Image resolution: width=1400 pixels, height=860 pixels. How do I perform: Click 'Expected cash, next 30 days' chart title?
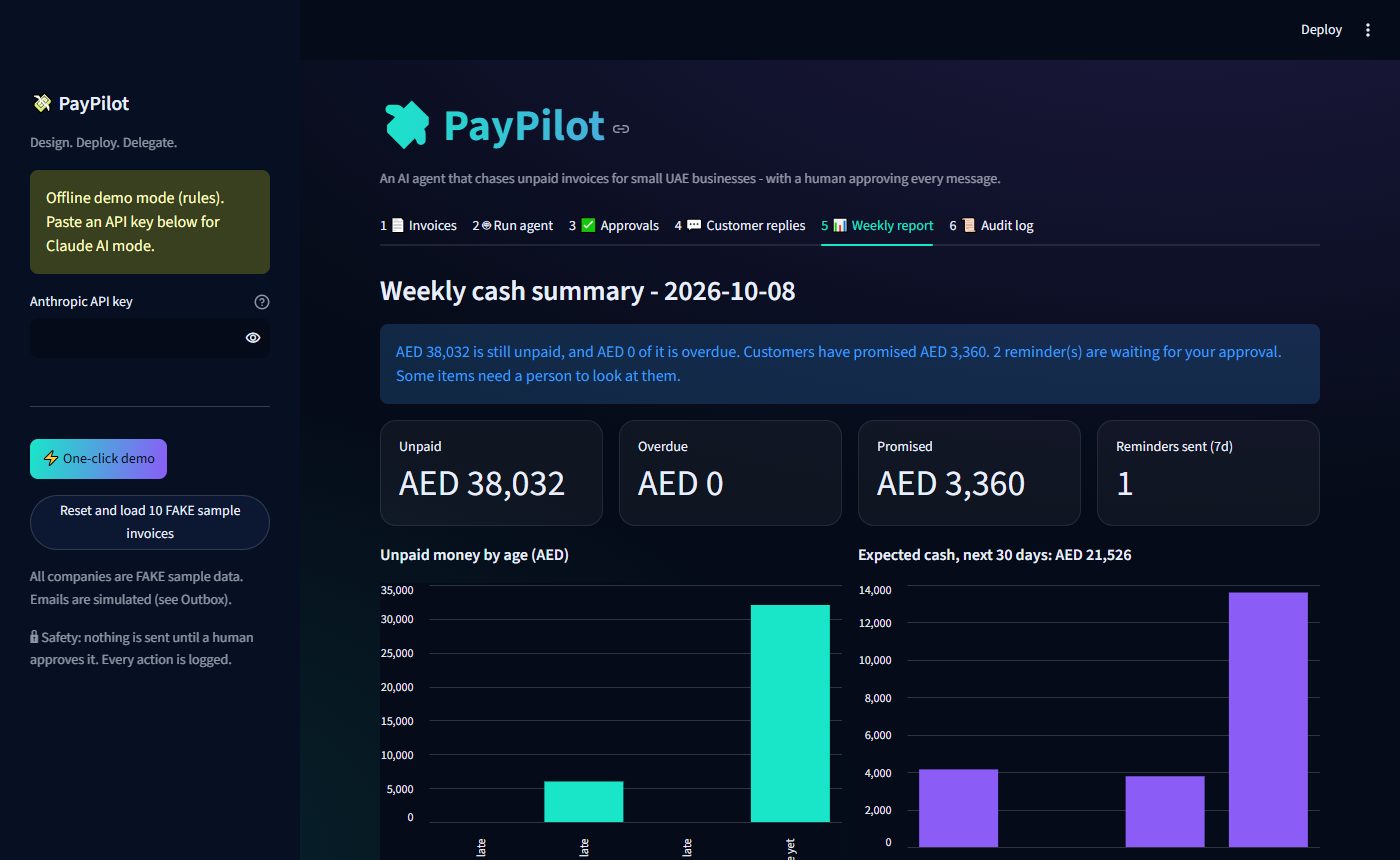(x=994, y=555)
